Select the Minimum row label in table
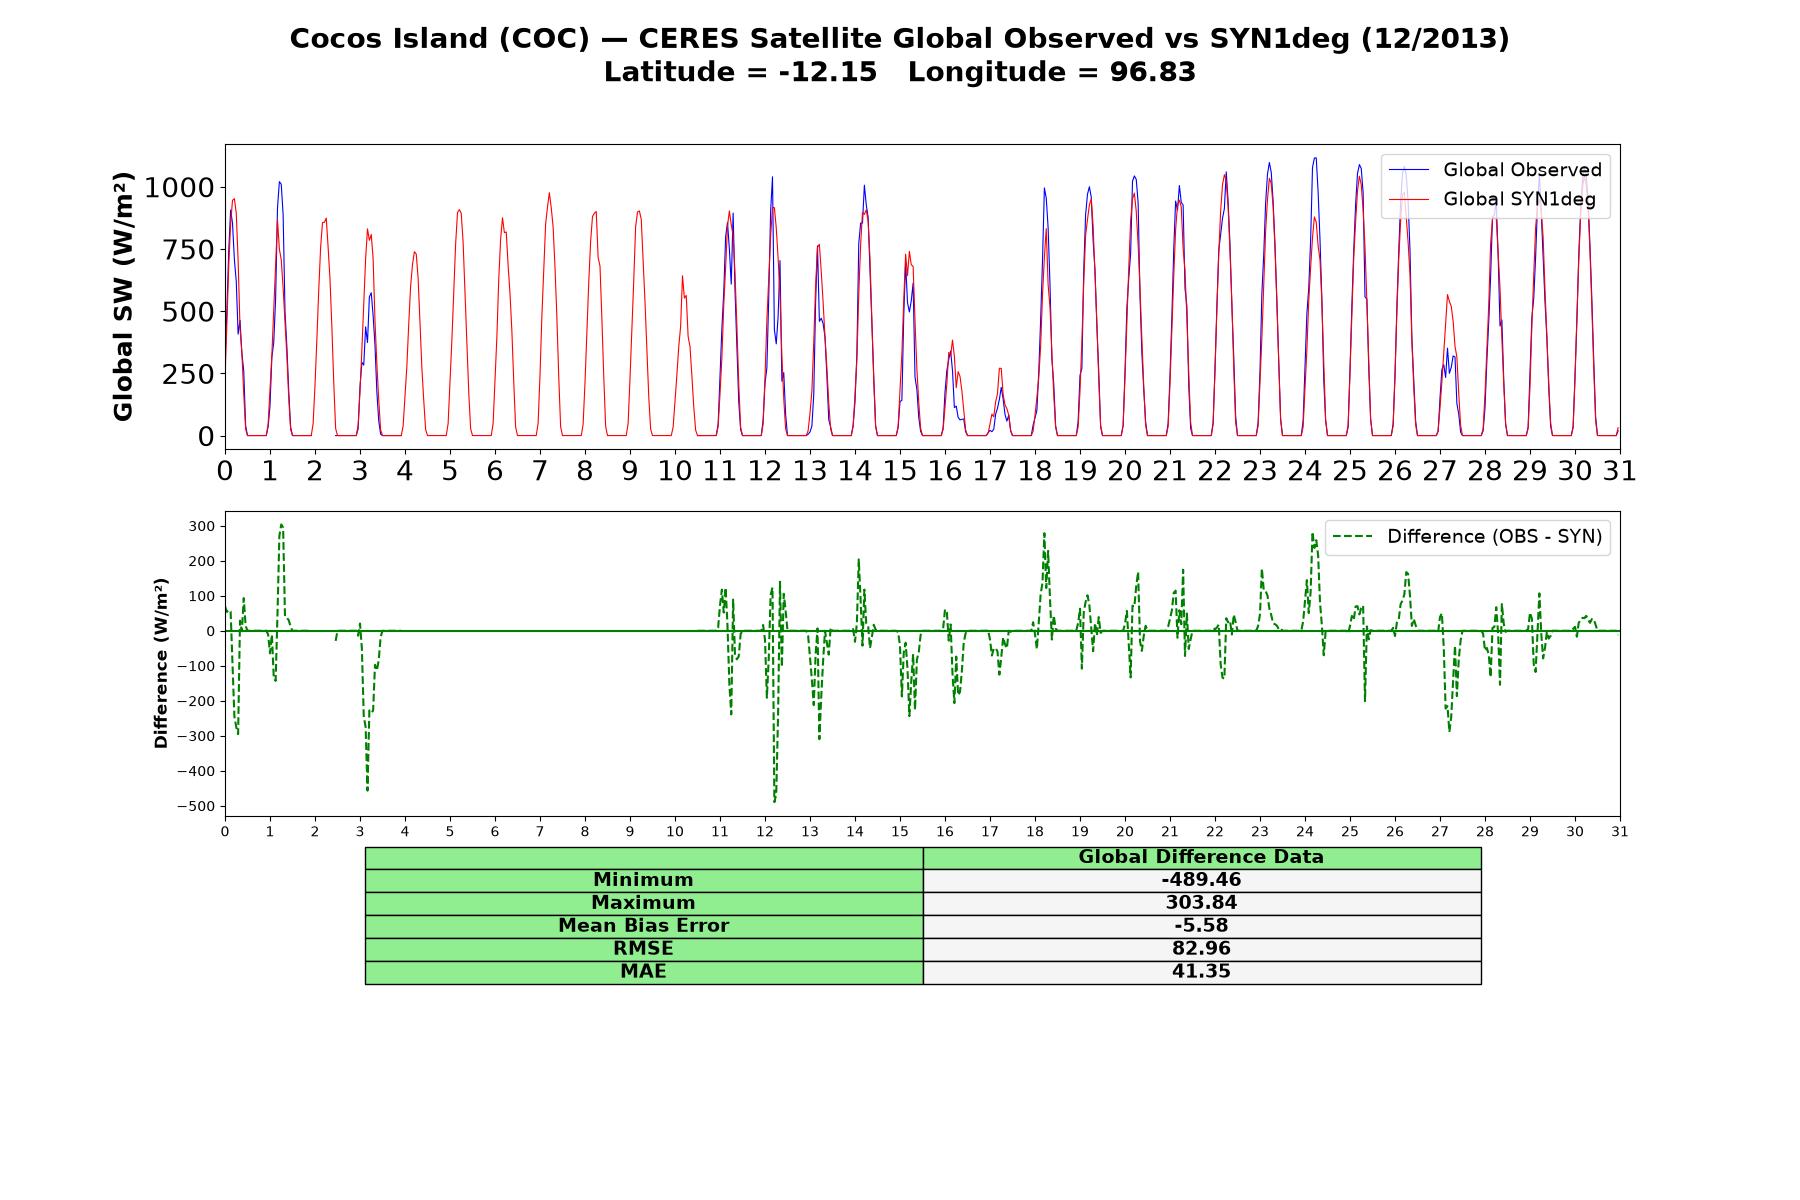This screenshot has width=1800, height=1200. pos(643,880)
